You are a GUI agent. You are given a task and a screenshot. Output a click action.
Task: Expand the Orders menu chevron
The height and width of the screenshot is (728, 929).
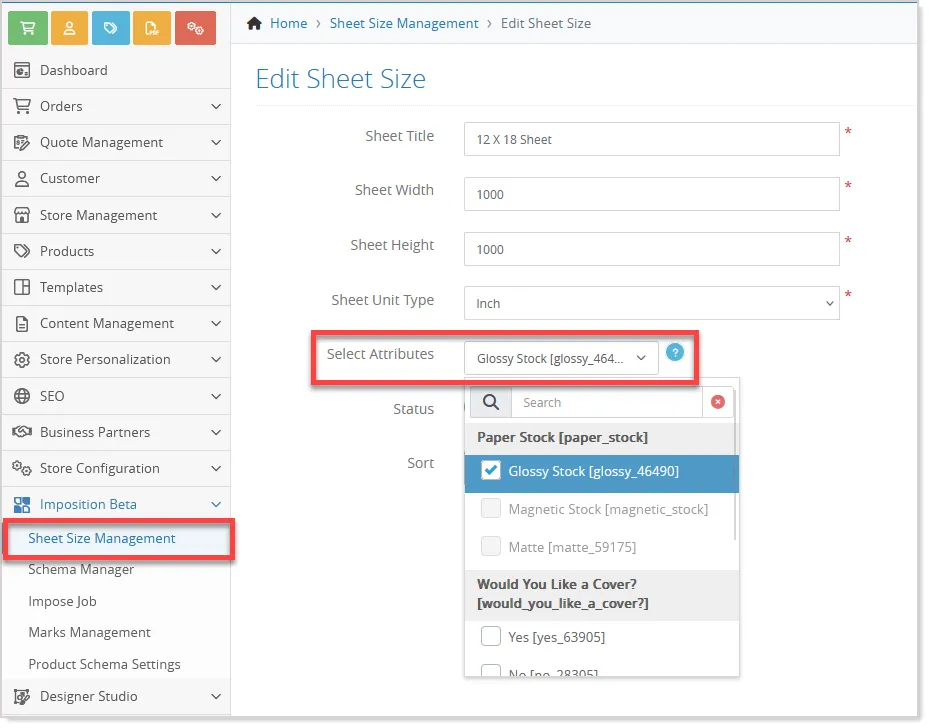(x=216, y=107)
